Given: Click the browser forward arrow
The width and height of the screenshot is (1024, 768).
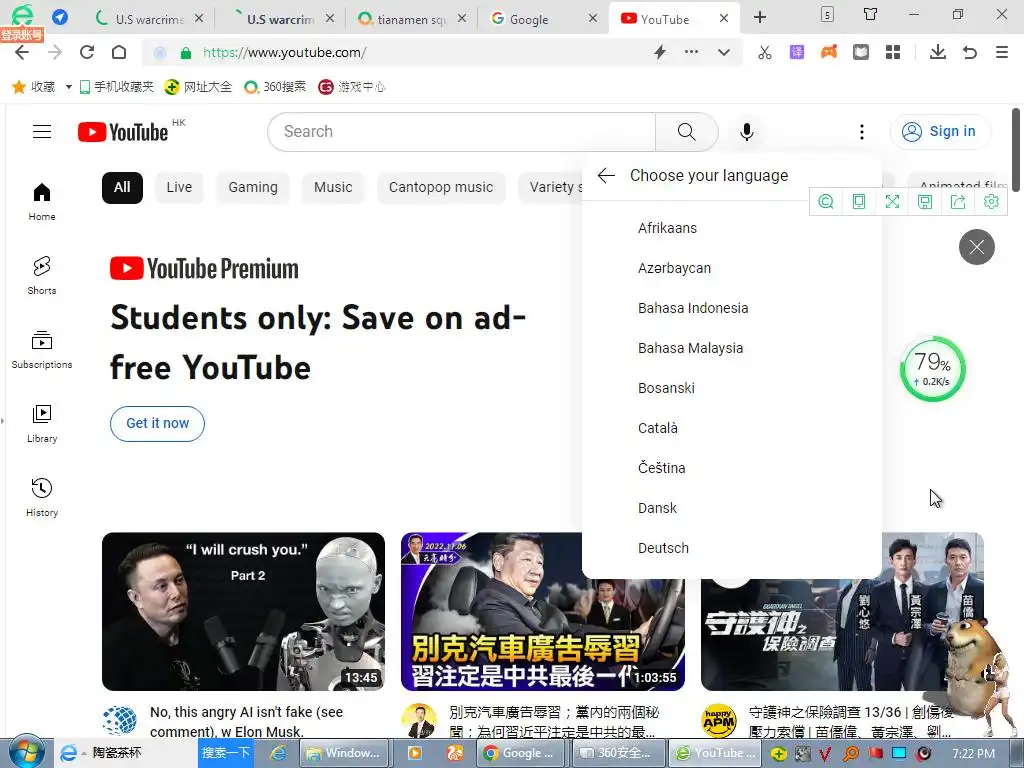Looking at the screenshot, I should (x=55, y=52).
